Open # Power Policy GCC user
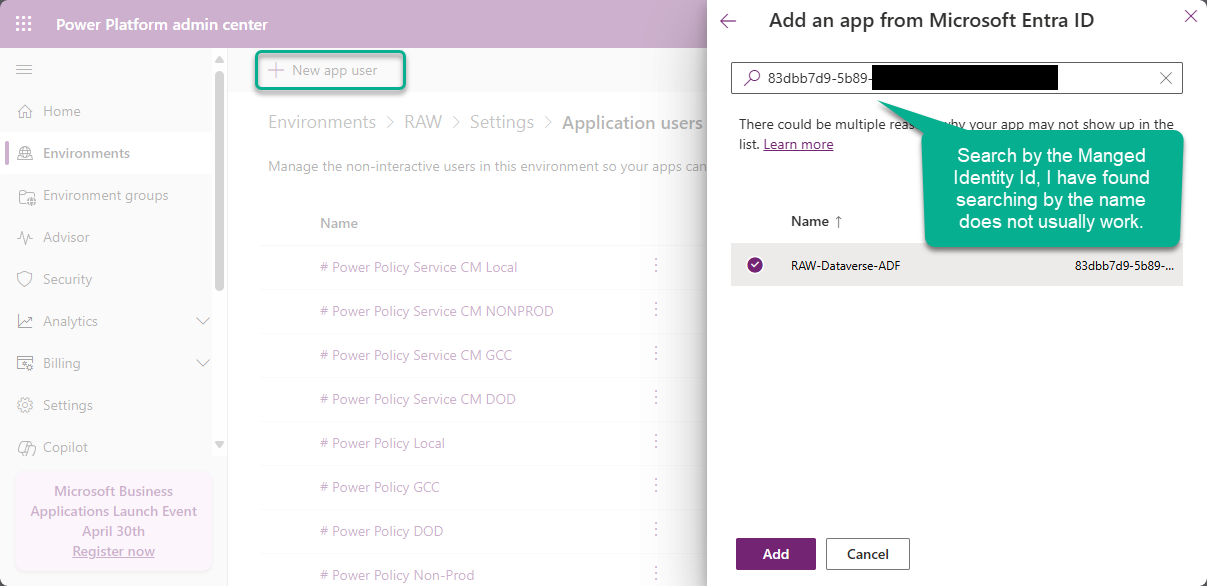 (x=380, y=487)
